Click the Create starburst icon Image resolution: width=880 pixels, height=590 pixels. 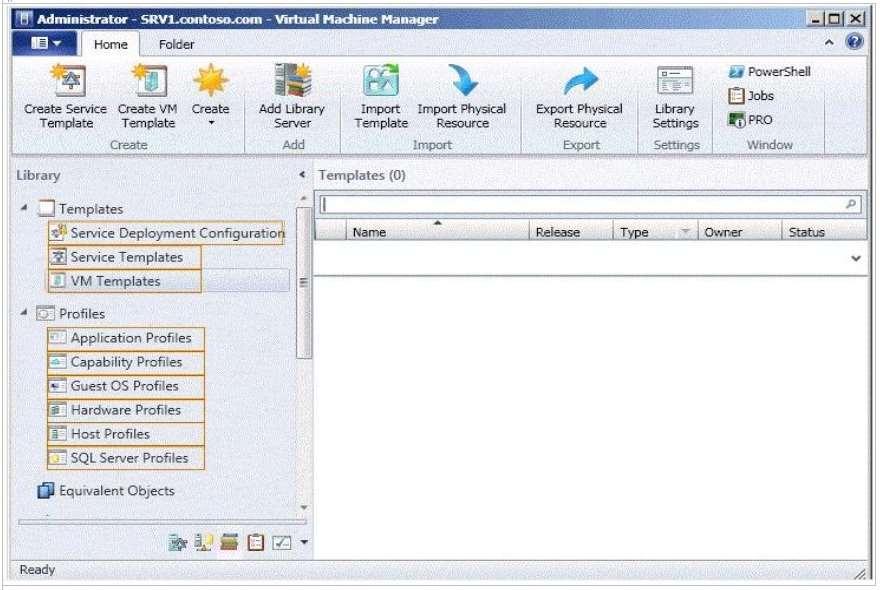click(x=210, y=80)
